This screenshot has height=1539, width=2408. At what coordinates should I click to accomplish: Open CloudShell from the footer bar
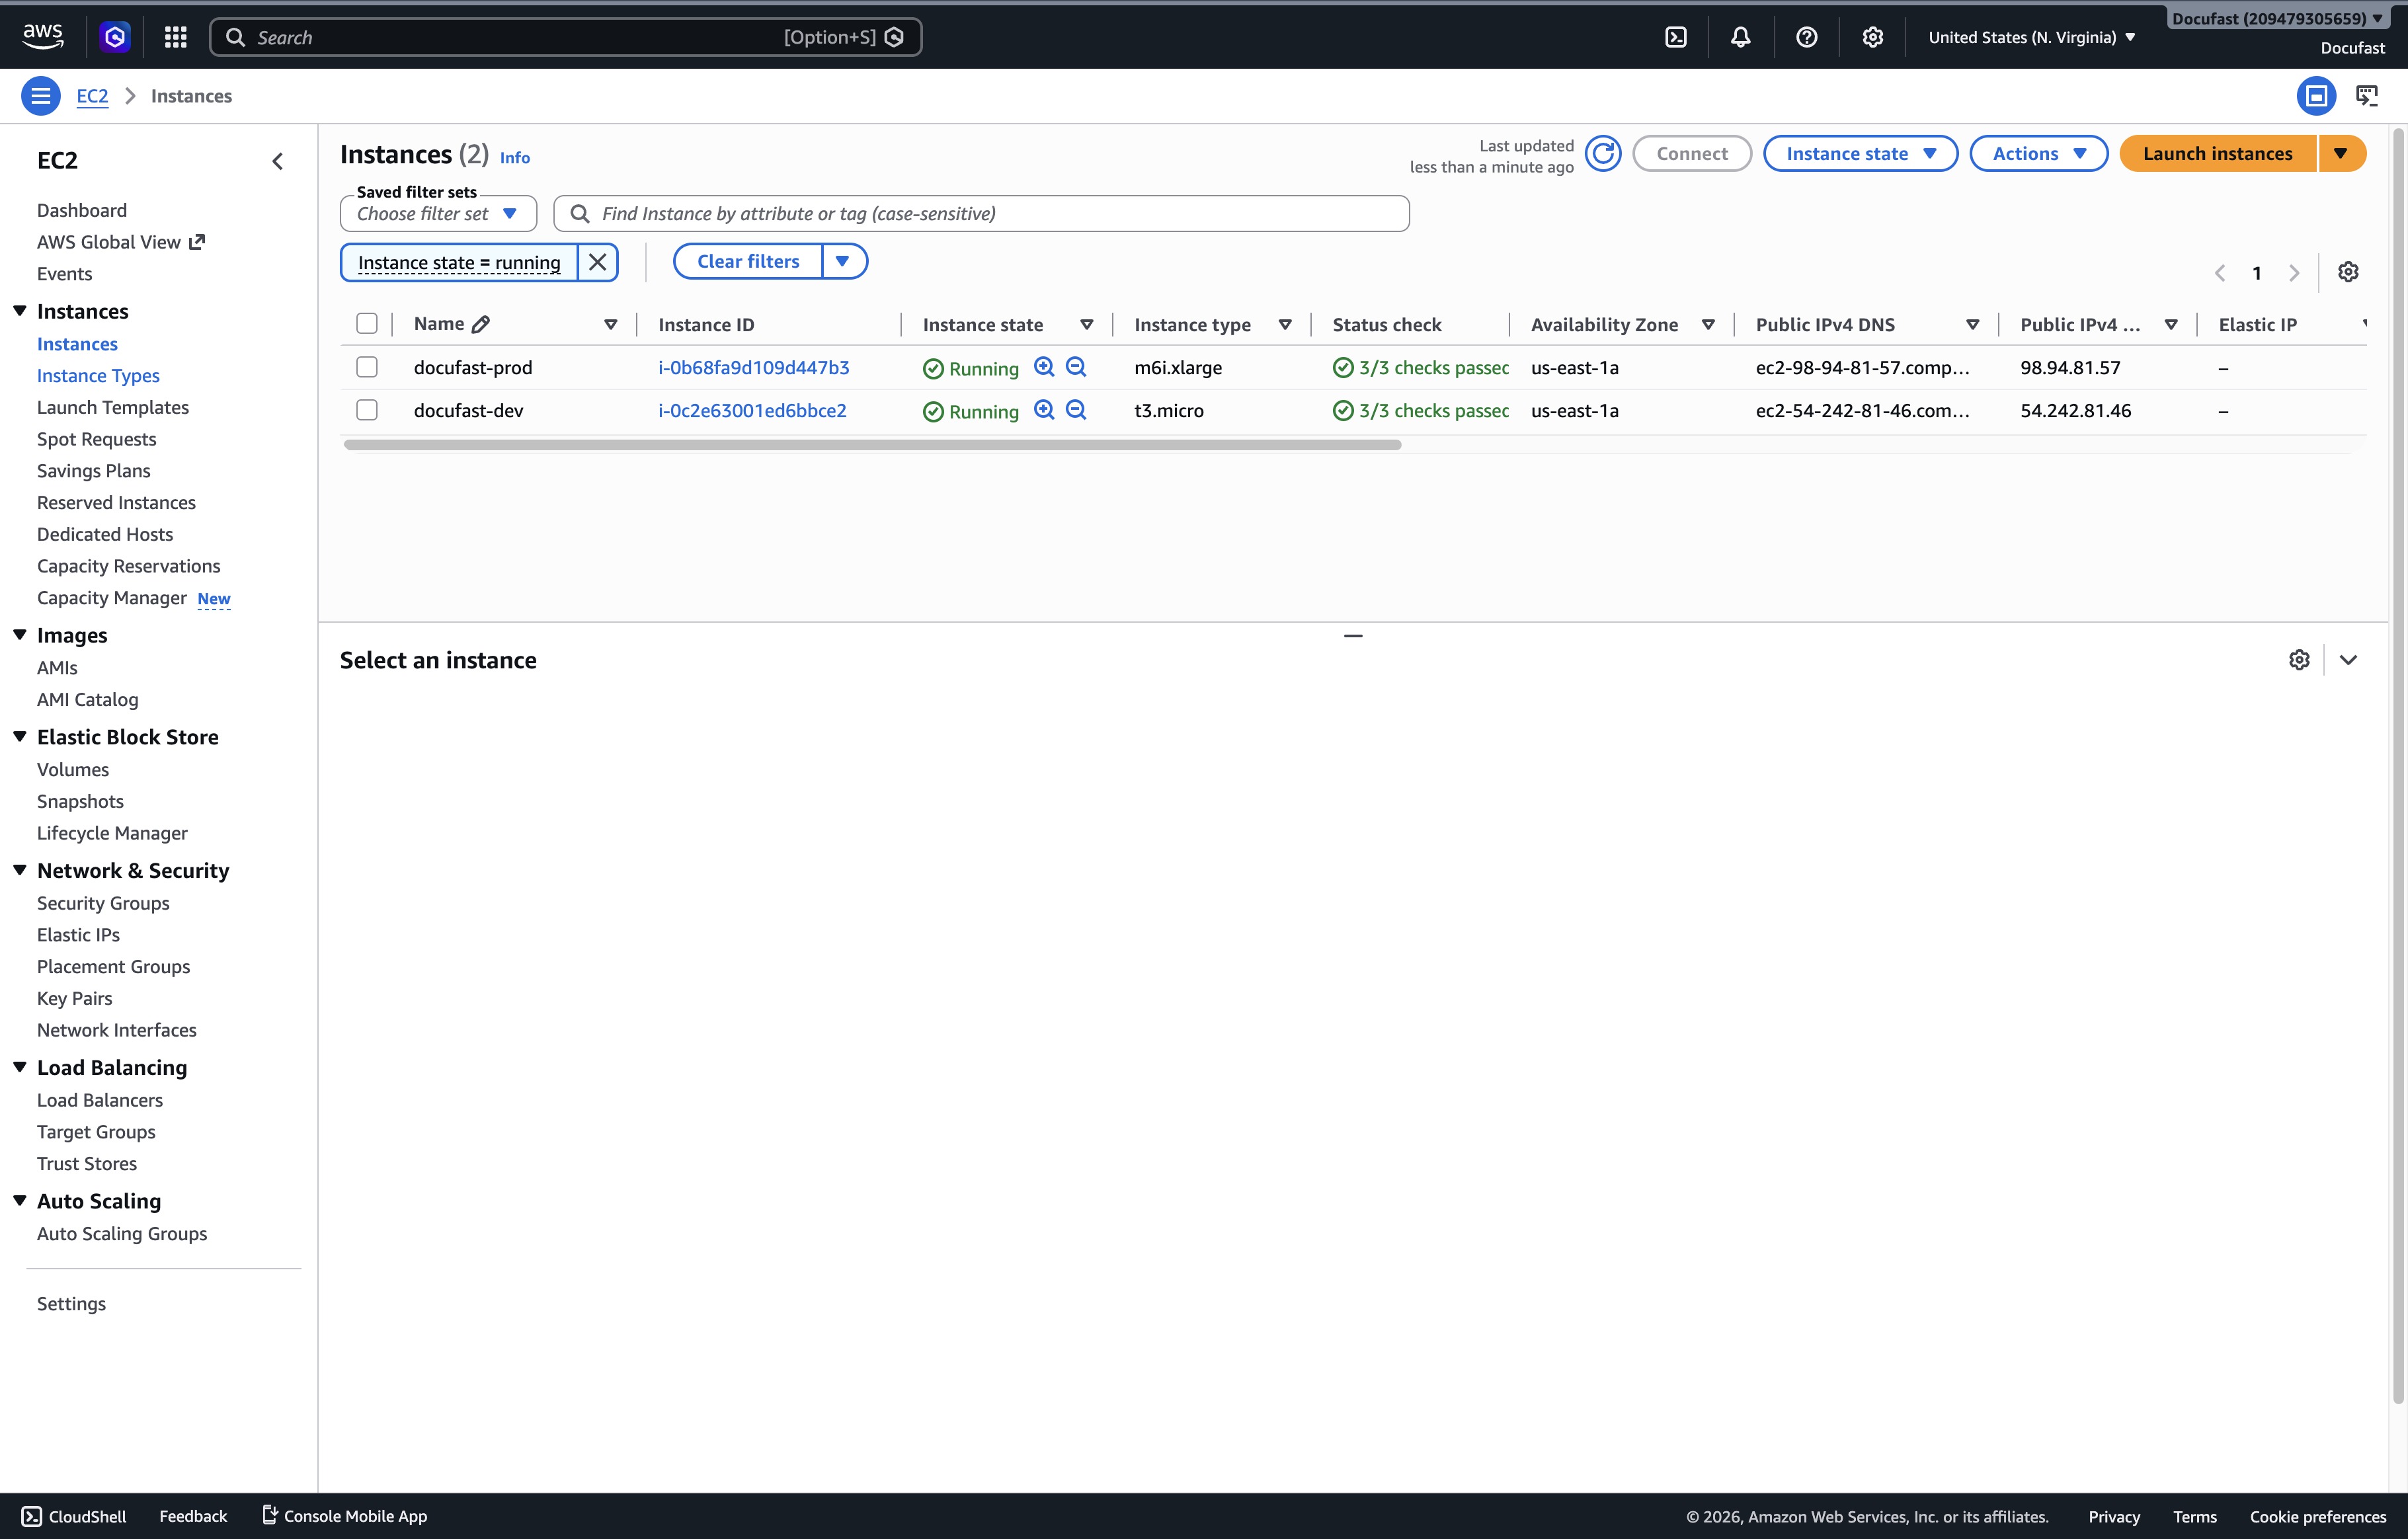pos(74,1516)
